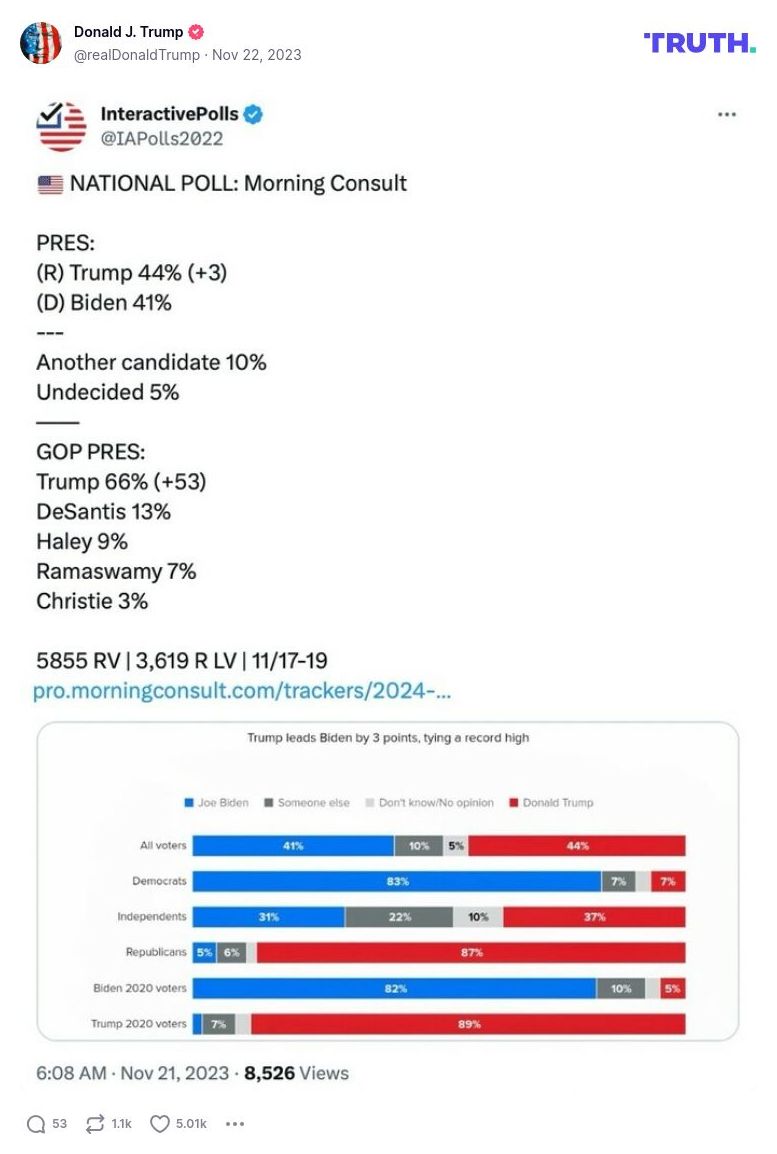Click Donald J. Trump's profile avatar
Viewport: 777px width, 1154px height.
(x=41, y=43)
